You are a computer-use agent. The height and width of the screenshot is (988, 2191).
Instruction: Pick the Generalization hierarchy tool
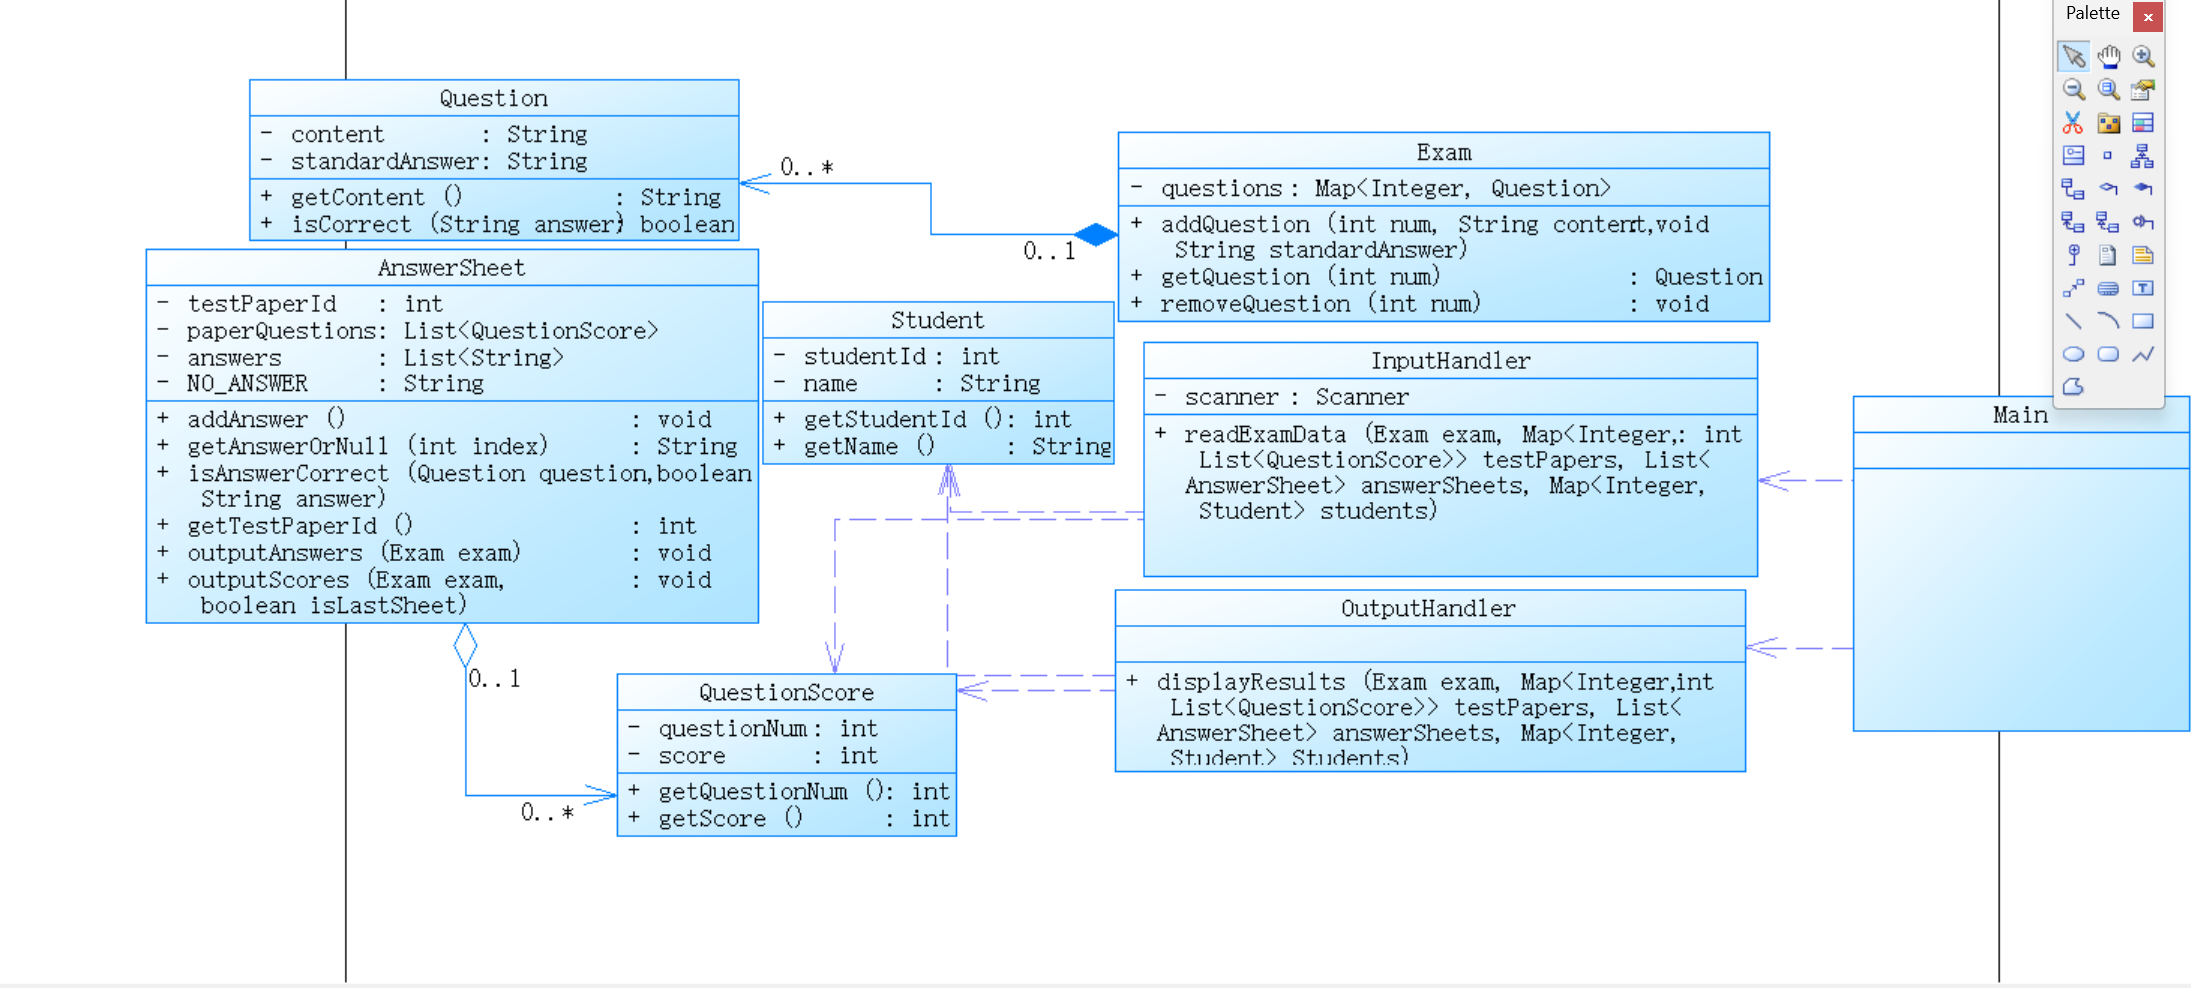click(2142, 156)
